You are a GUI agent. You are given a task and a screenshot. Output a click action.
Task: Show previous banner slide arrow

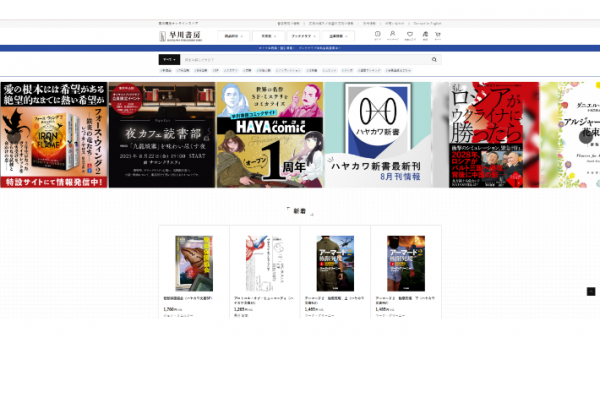tap(14, 137)
